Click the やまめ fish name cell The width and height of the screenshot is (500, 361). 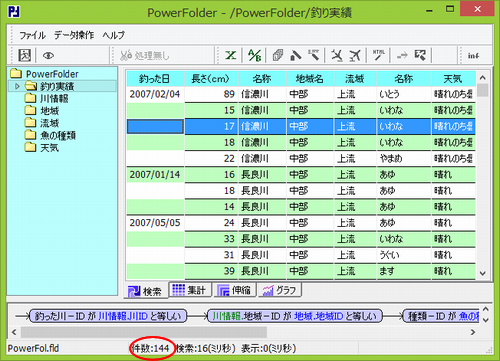[x=404, y=159]
